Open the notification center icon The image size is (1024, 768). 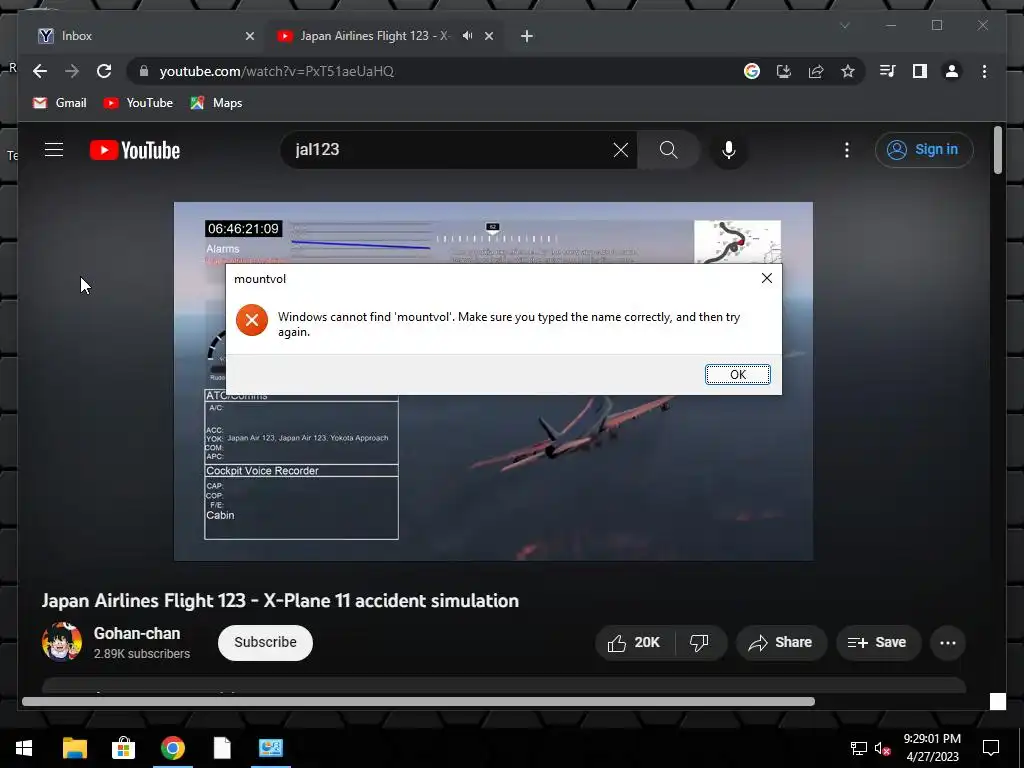(991, 748)
